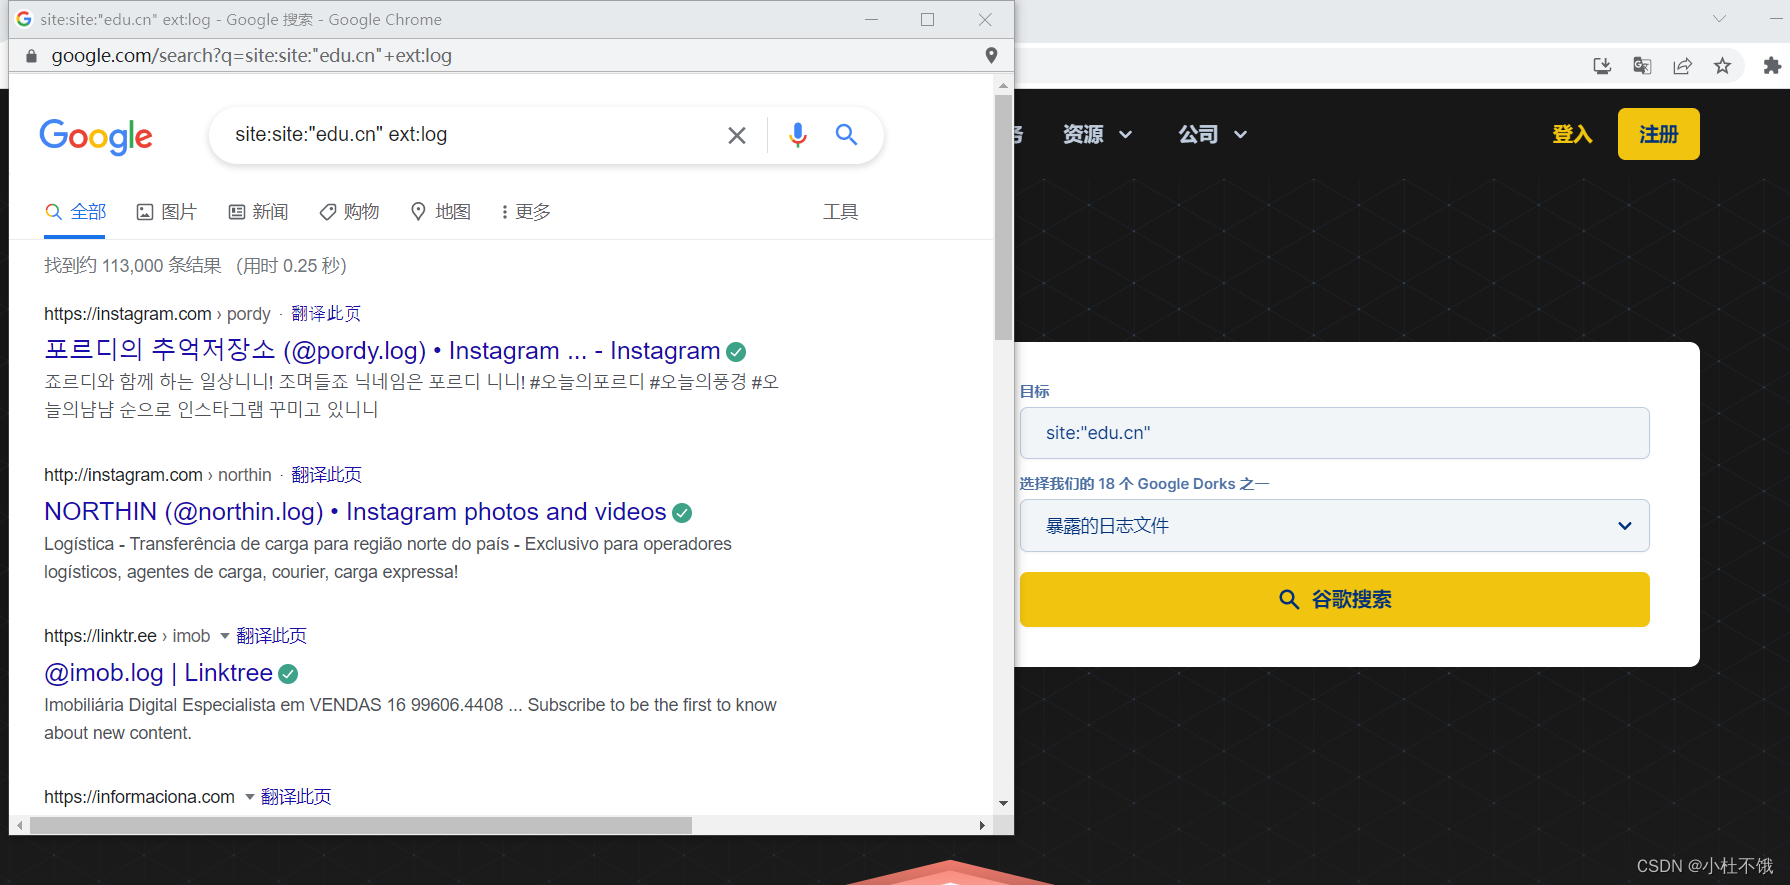
Task: Click the https://informaciona.com URL text
Action: click(x=139, y=797)
